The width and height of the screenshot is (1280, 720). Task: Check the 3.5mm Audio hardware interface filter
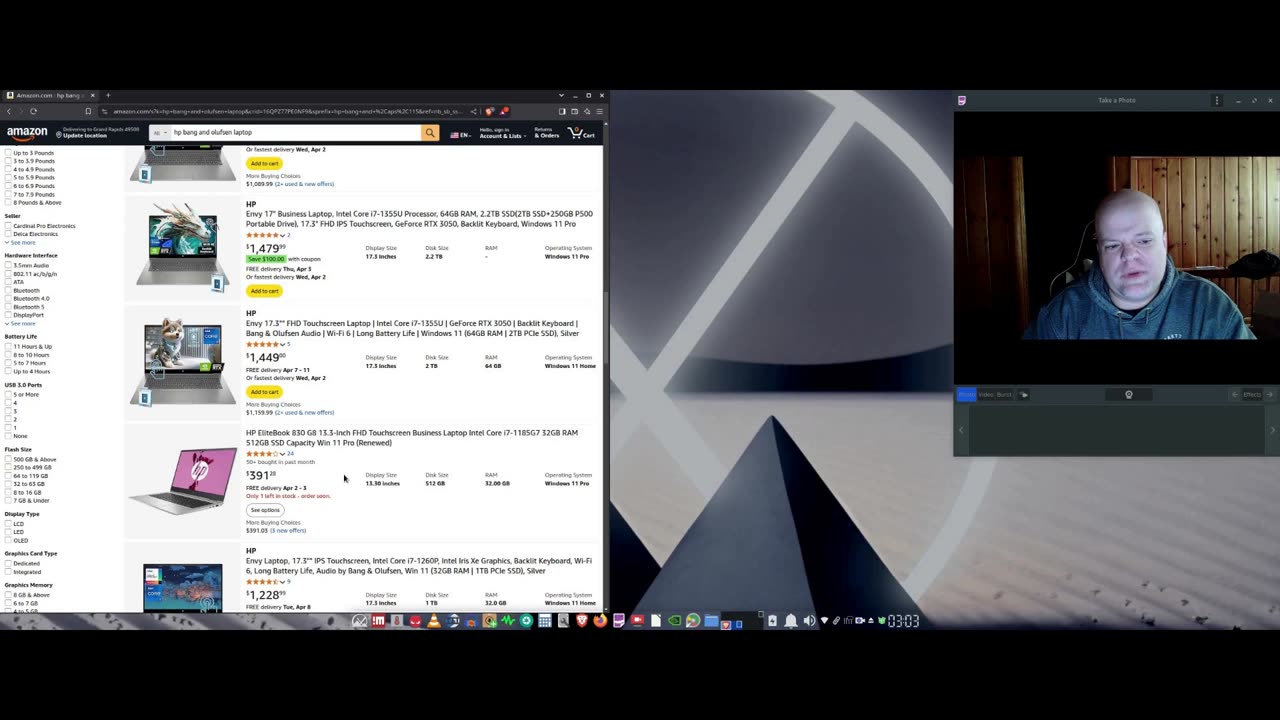[9, 265]
